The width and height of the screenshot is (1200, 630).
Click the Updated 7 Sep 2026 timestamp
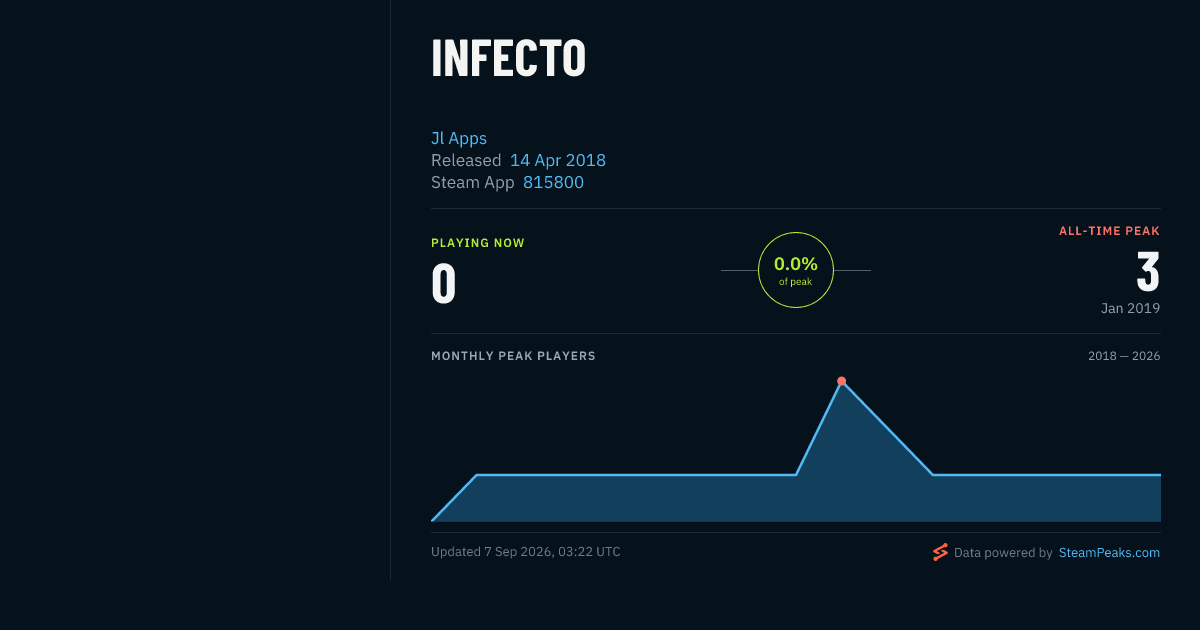(526, 552)
